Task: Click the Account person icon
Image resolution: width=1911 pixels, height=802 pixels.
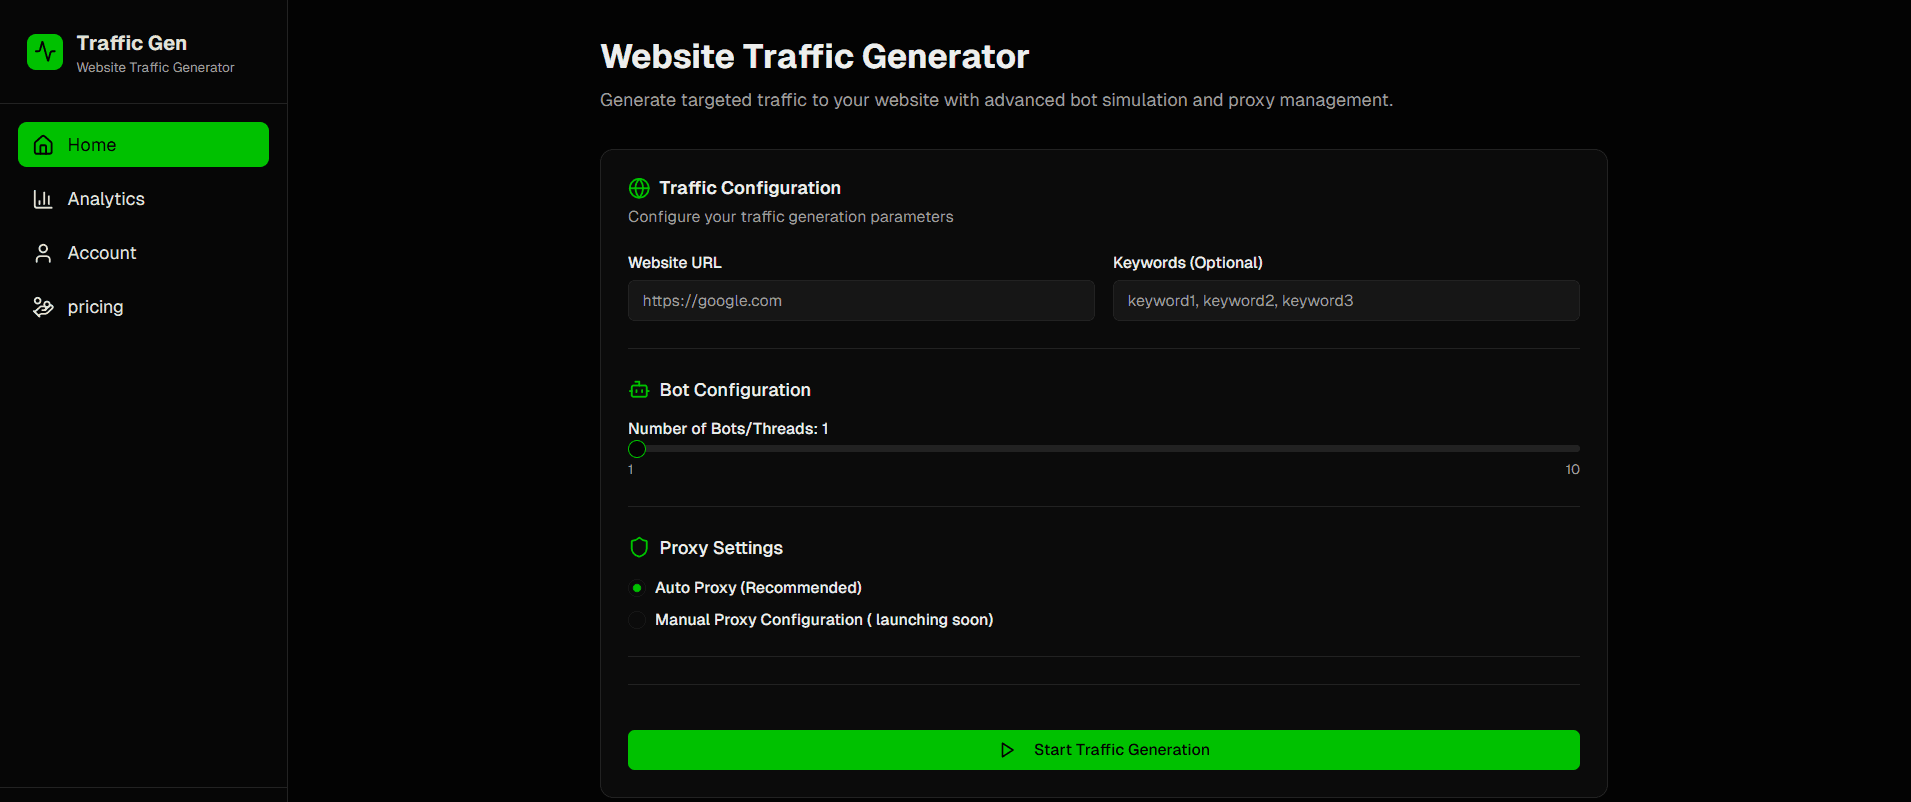Action: [x=43, y=253]
